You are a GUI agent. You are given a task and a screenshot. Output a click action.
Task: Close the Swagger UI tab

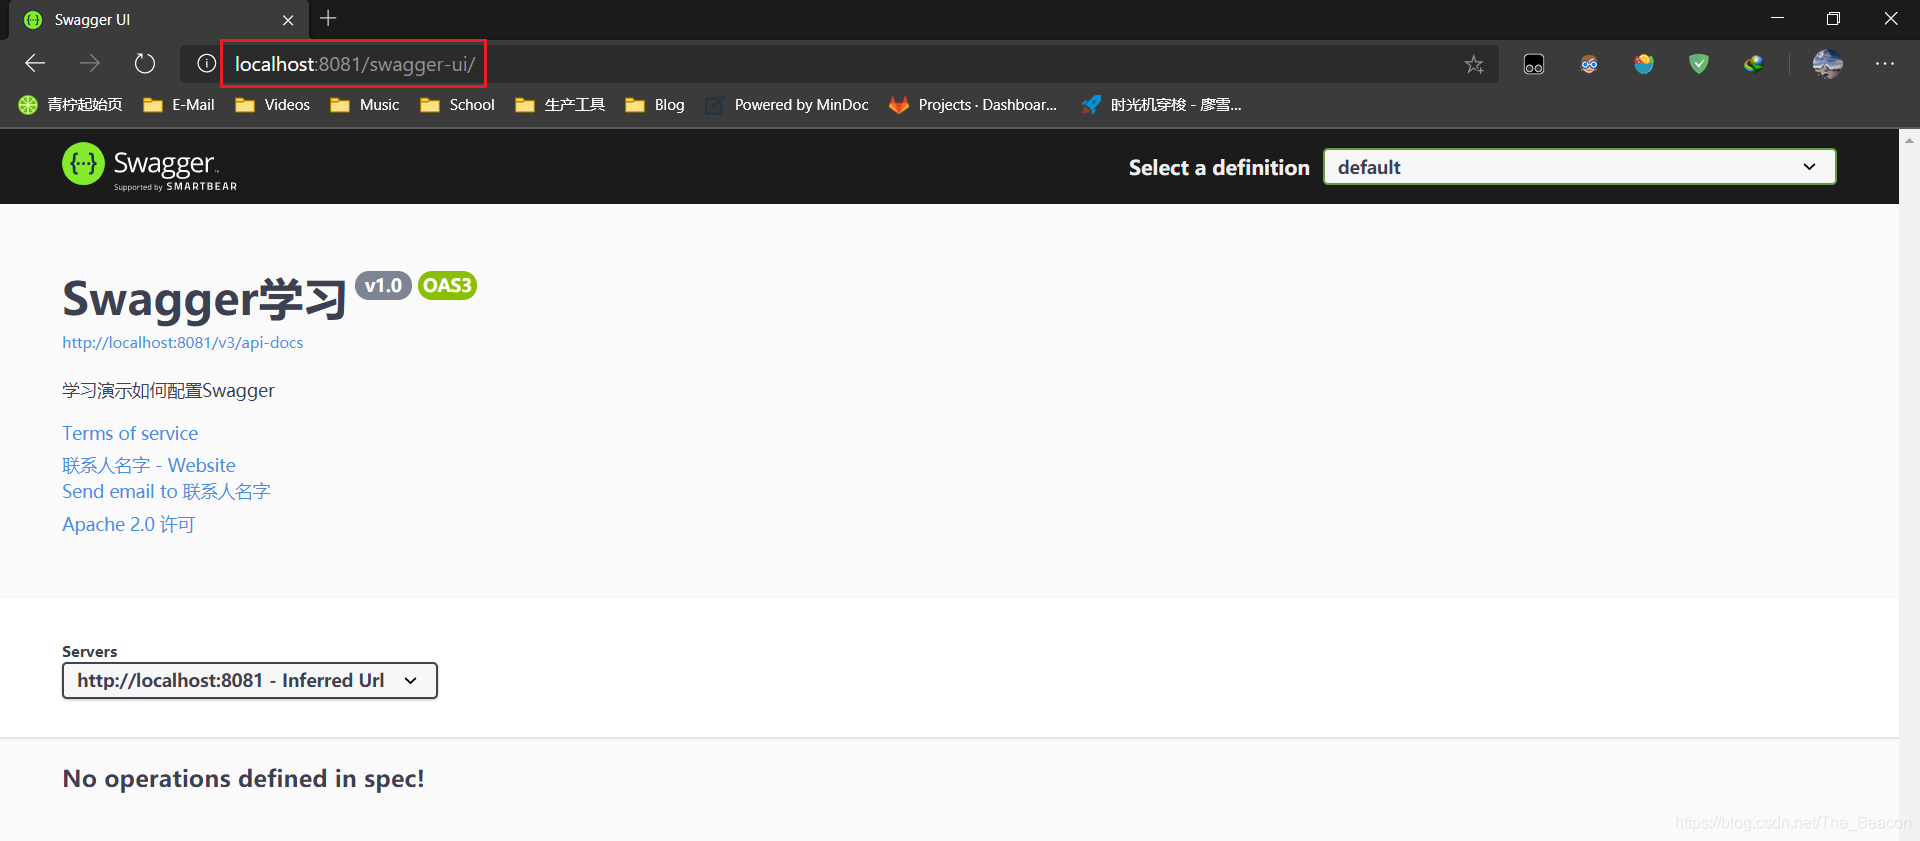tap(288, 20)
